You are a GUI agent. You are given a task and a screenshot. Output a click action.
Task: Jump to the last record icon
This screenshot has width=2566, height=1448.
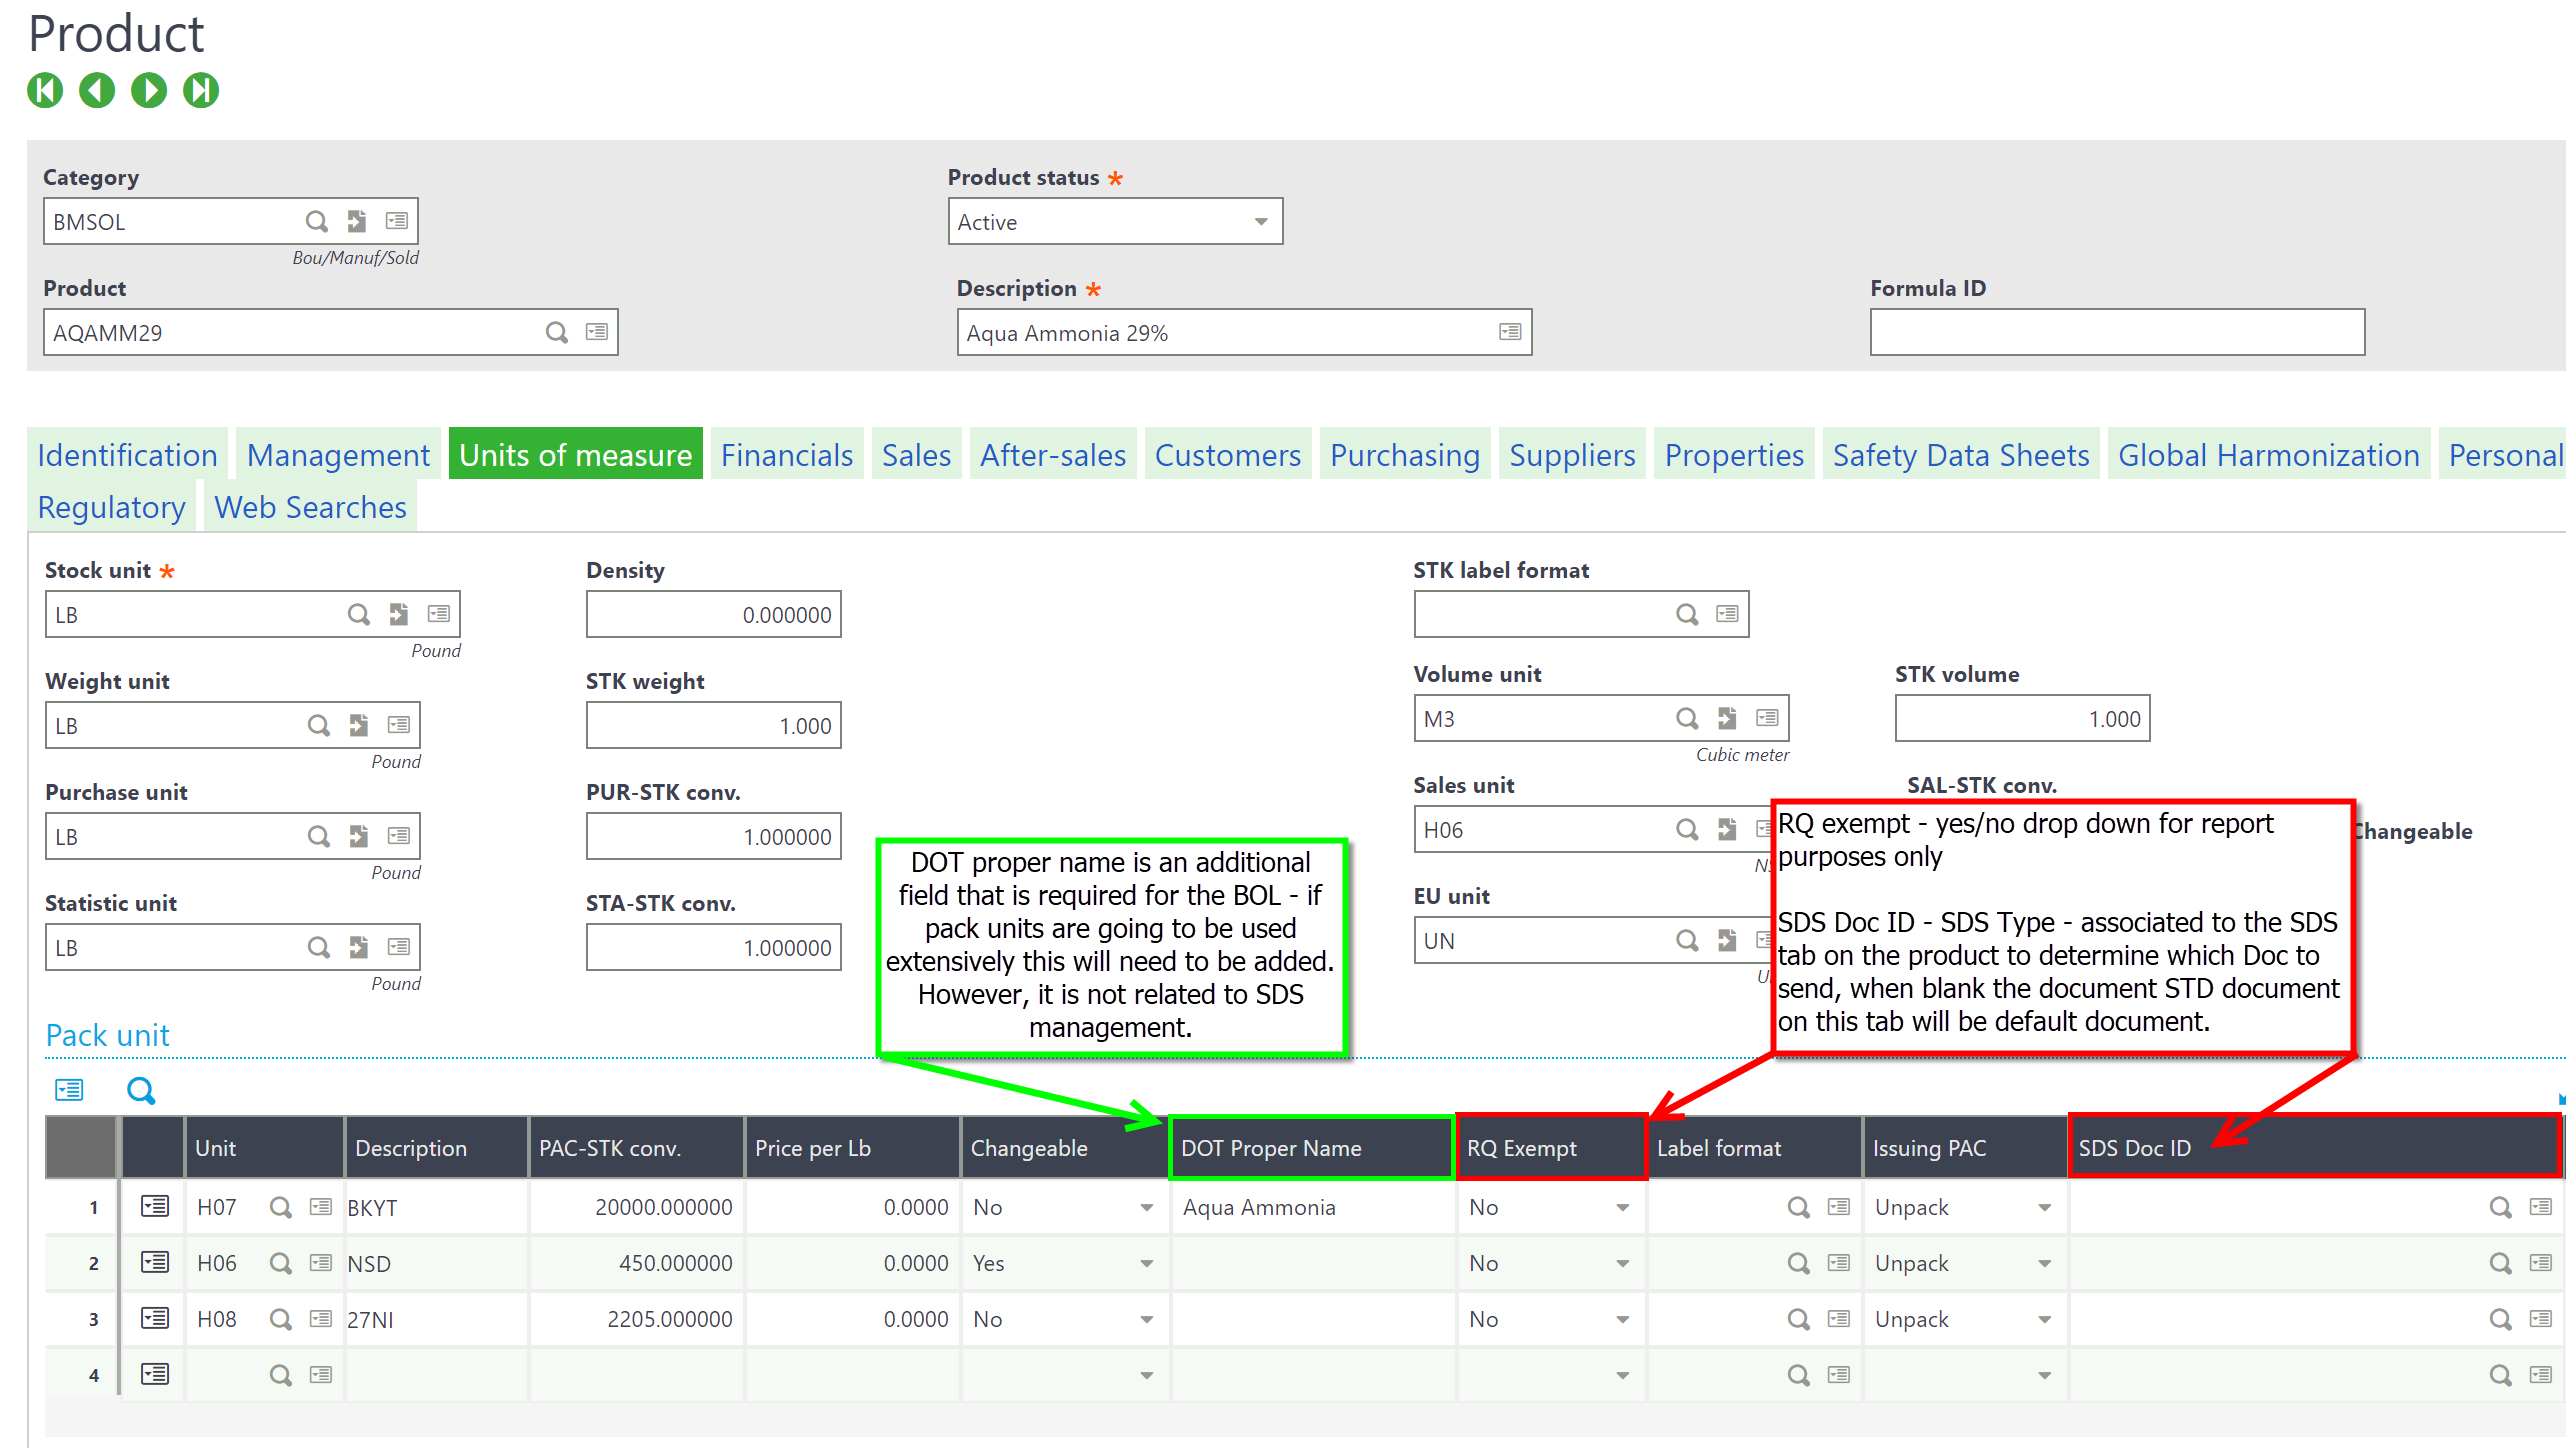[x=201, y=91]
